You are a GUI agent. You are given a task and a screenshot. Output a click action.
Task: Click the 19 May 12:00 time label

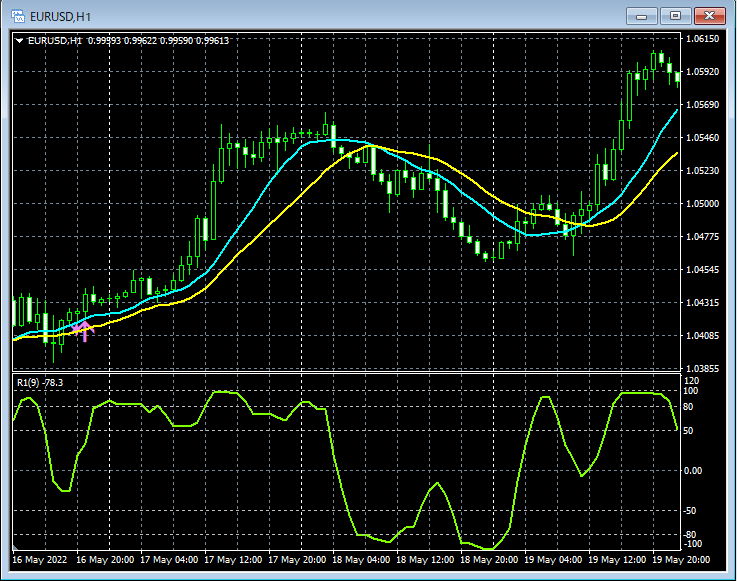coord(617,560)
